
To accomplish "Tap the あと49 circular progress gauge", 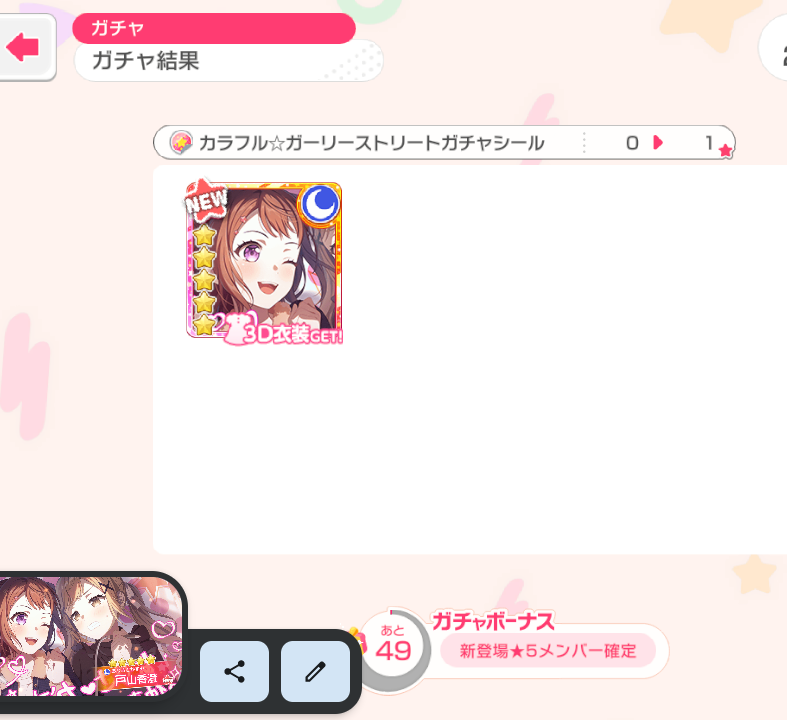I will [393, 649].
